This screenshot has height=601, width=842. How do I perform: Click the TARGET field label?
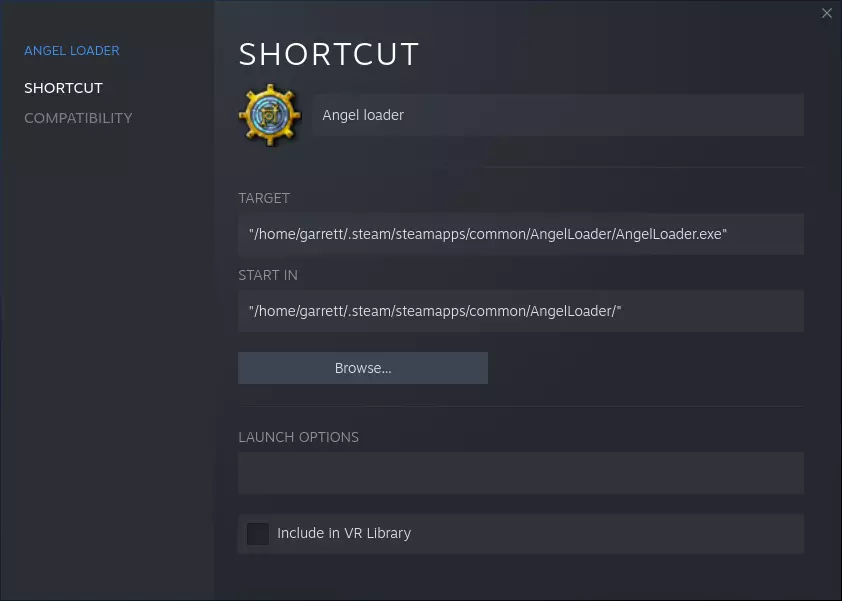[x=264, y=198]
